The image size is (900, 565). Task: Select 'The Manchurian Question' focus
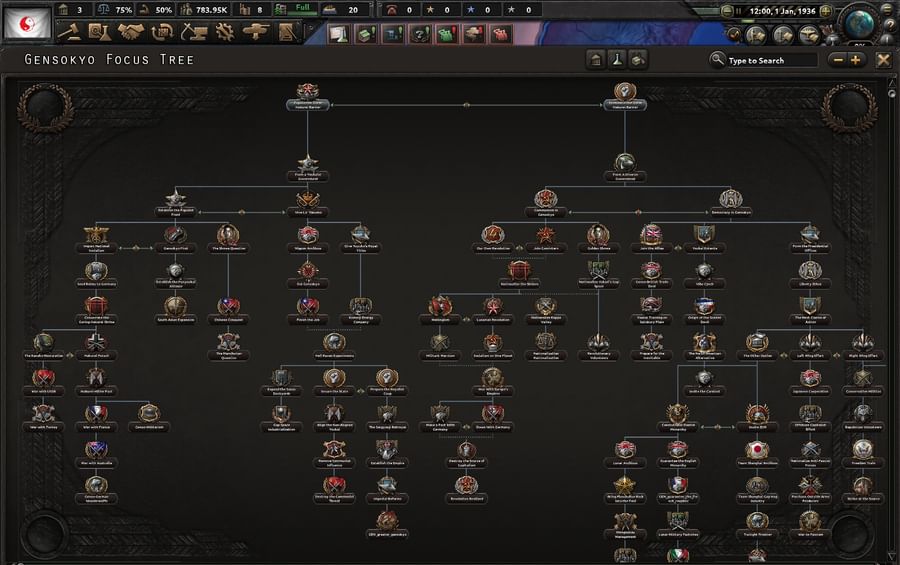coord(228,348)
